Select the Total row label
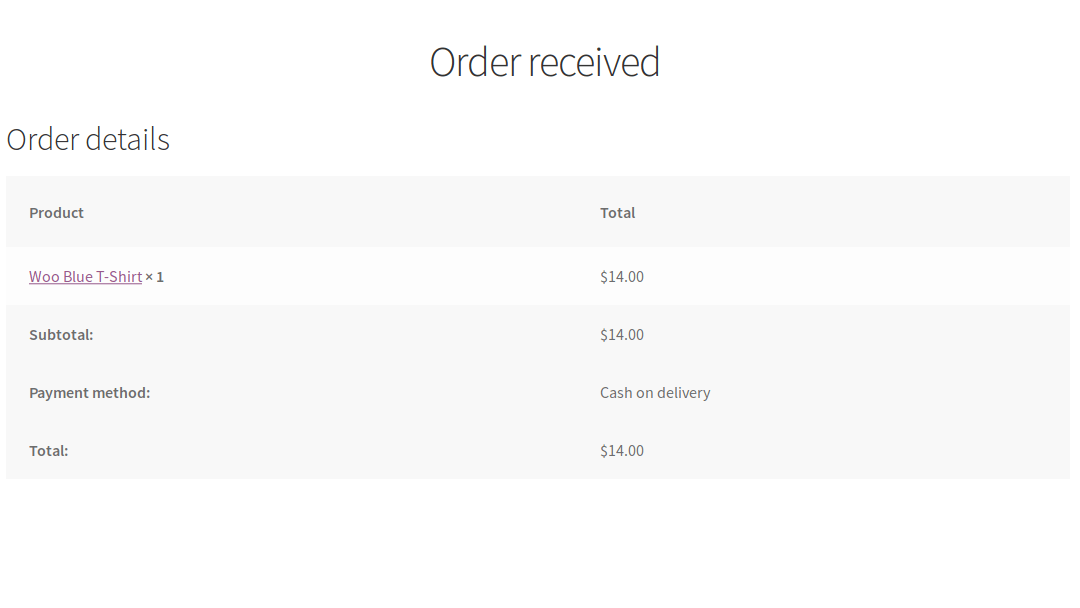1080x608 pixels. (48, 450)
